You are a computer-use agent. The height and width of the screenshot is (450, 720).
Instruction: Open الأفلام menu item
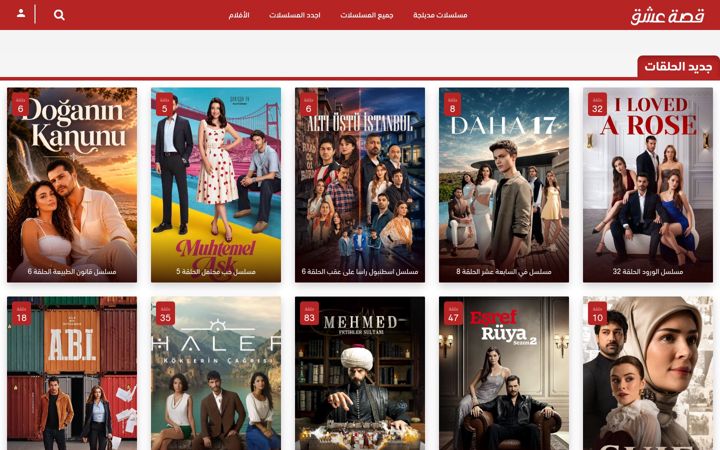pos(239,15)
